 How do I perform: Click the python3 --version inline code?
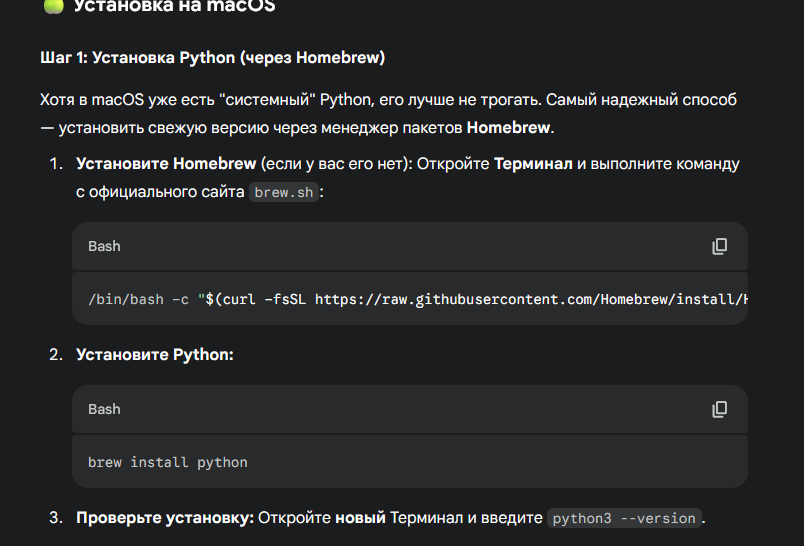click(624, 518)
